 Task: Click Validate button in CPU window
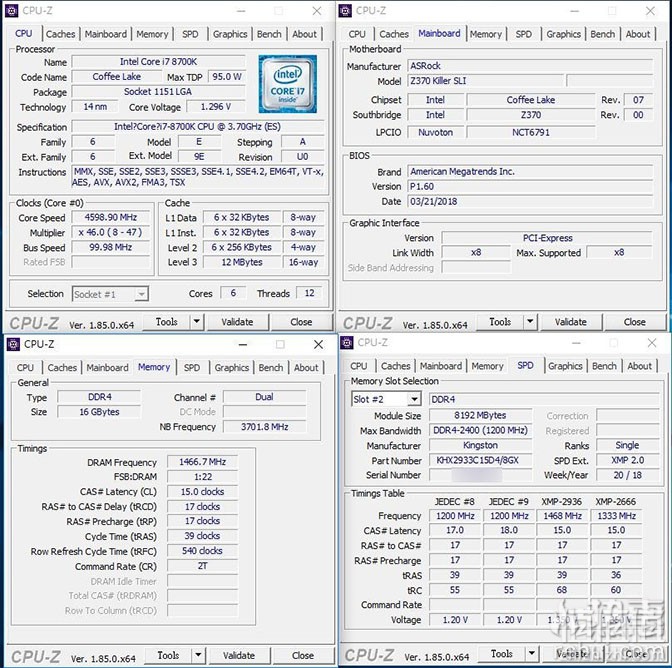(x=237, y=322)
